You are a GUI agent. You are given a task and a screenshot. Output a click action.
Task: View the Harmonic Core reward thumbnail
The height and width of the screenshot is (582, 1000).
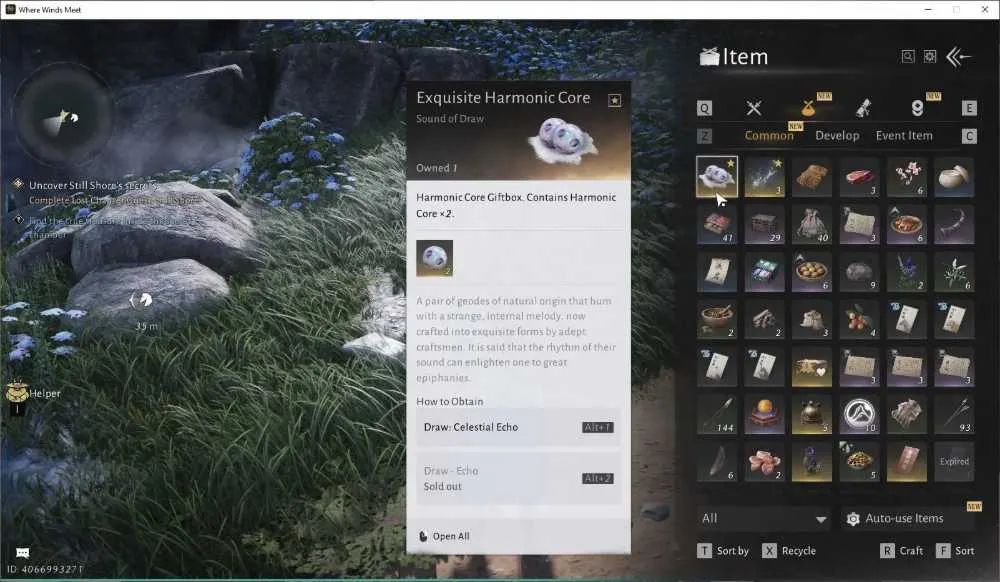click(434, 258)
